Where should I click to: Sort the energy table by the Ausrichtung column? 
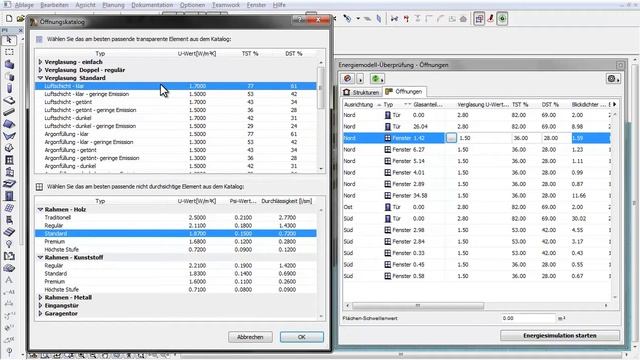tap(358, 104)
